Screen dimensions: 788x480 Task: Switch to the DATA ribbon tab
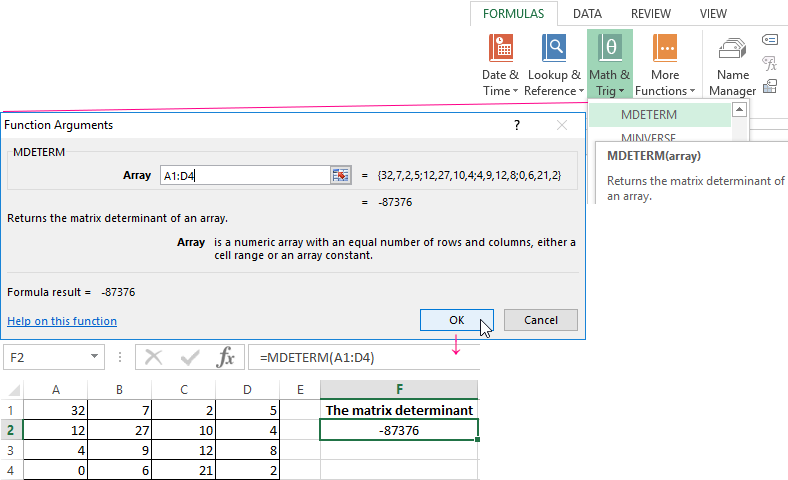[x=587, y=14]
